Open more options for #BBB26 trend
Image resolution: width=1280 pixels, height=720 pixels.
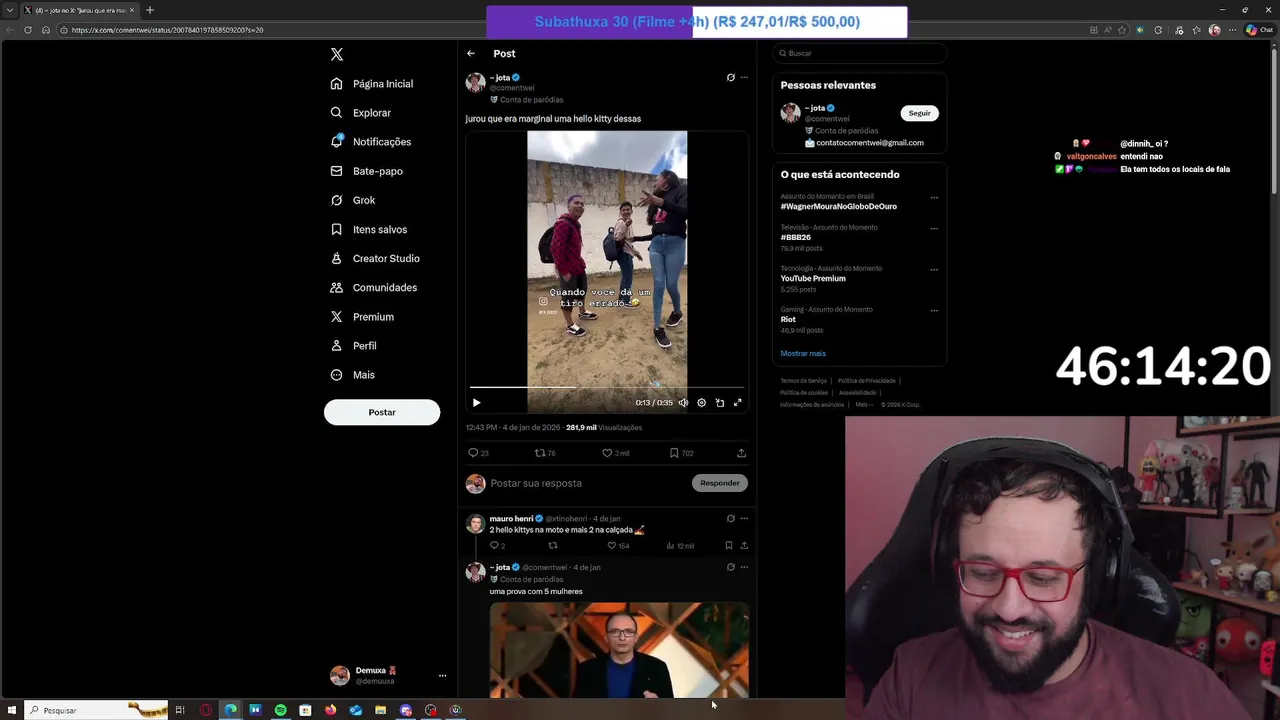click(934, 228)
